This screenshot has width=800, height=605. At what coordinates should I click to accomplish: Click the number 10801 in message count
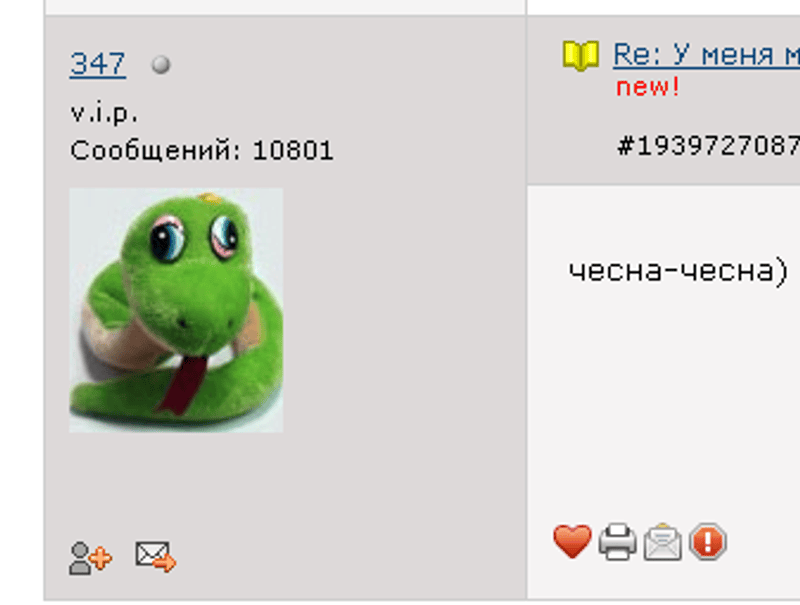[293, 150]
